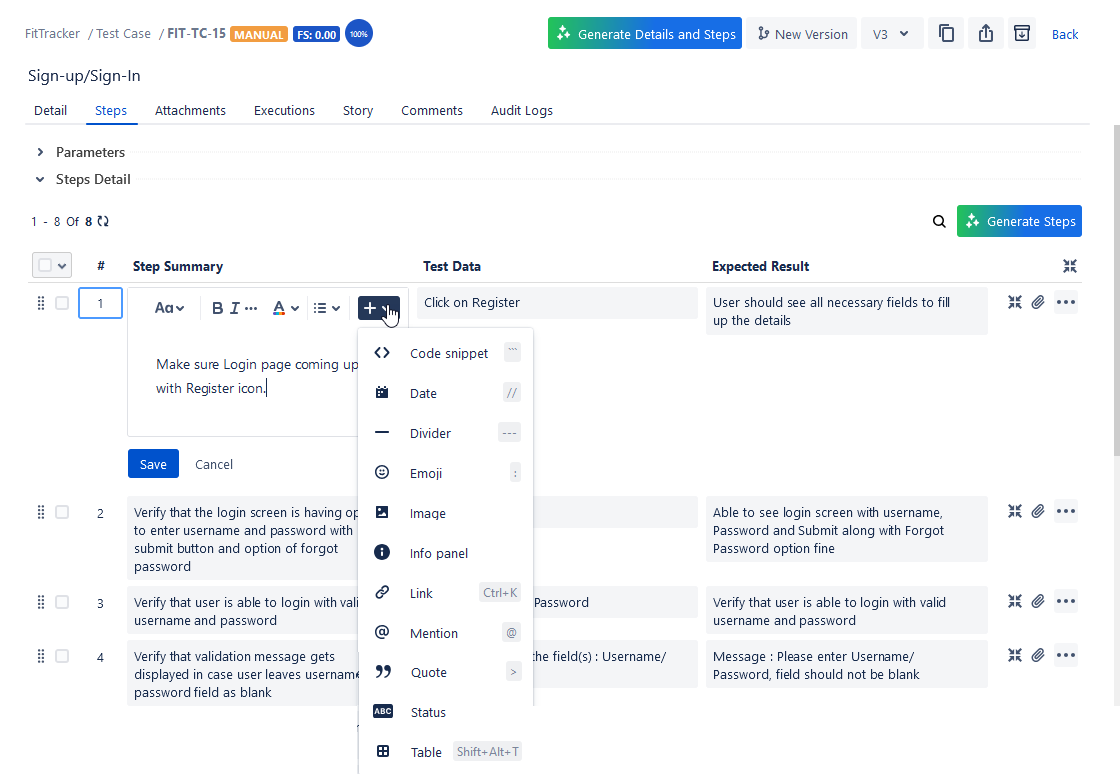Open the V3 version dropdown
The width and height of the screenshot is (1120, 778).
pos(892,33)
